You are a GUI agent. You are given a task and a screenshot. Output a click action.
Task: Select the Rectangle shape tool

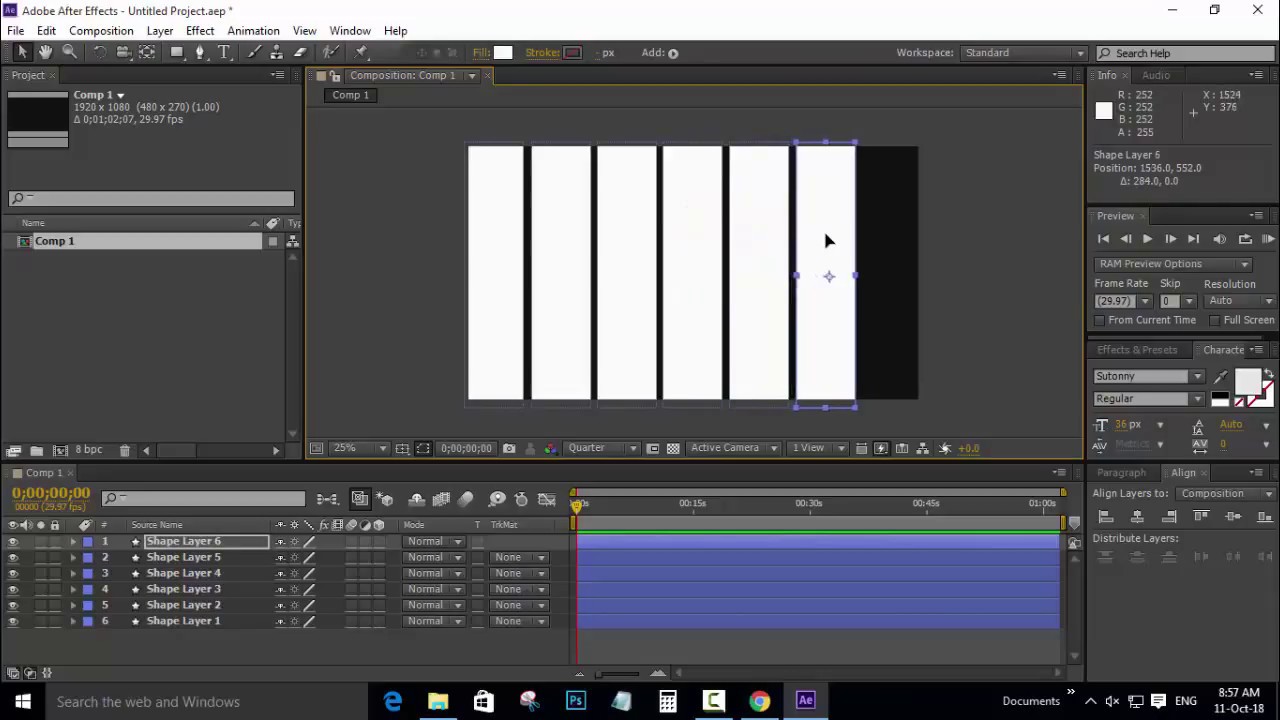coord(177,53)
